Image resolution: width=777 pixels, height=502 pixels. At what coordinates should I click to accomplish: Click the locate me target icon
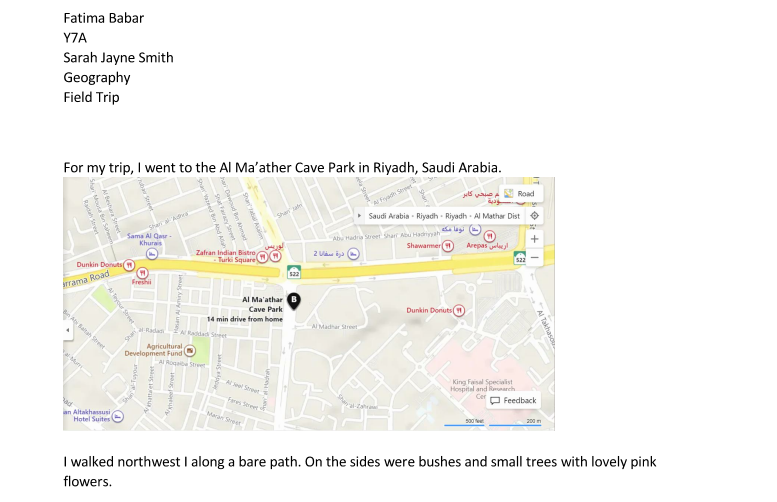click(534, 215)
